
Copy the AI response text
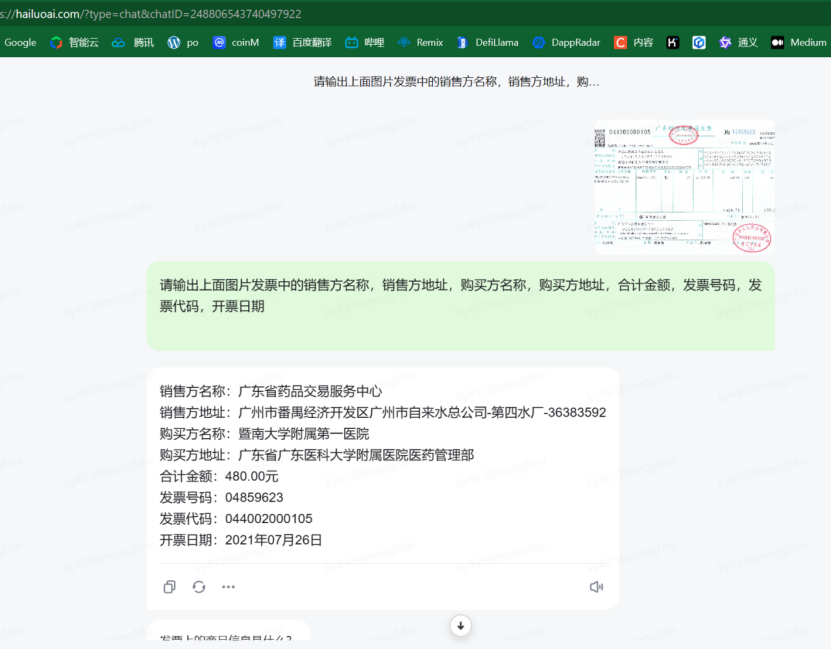tap(170, 587)
